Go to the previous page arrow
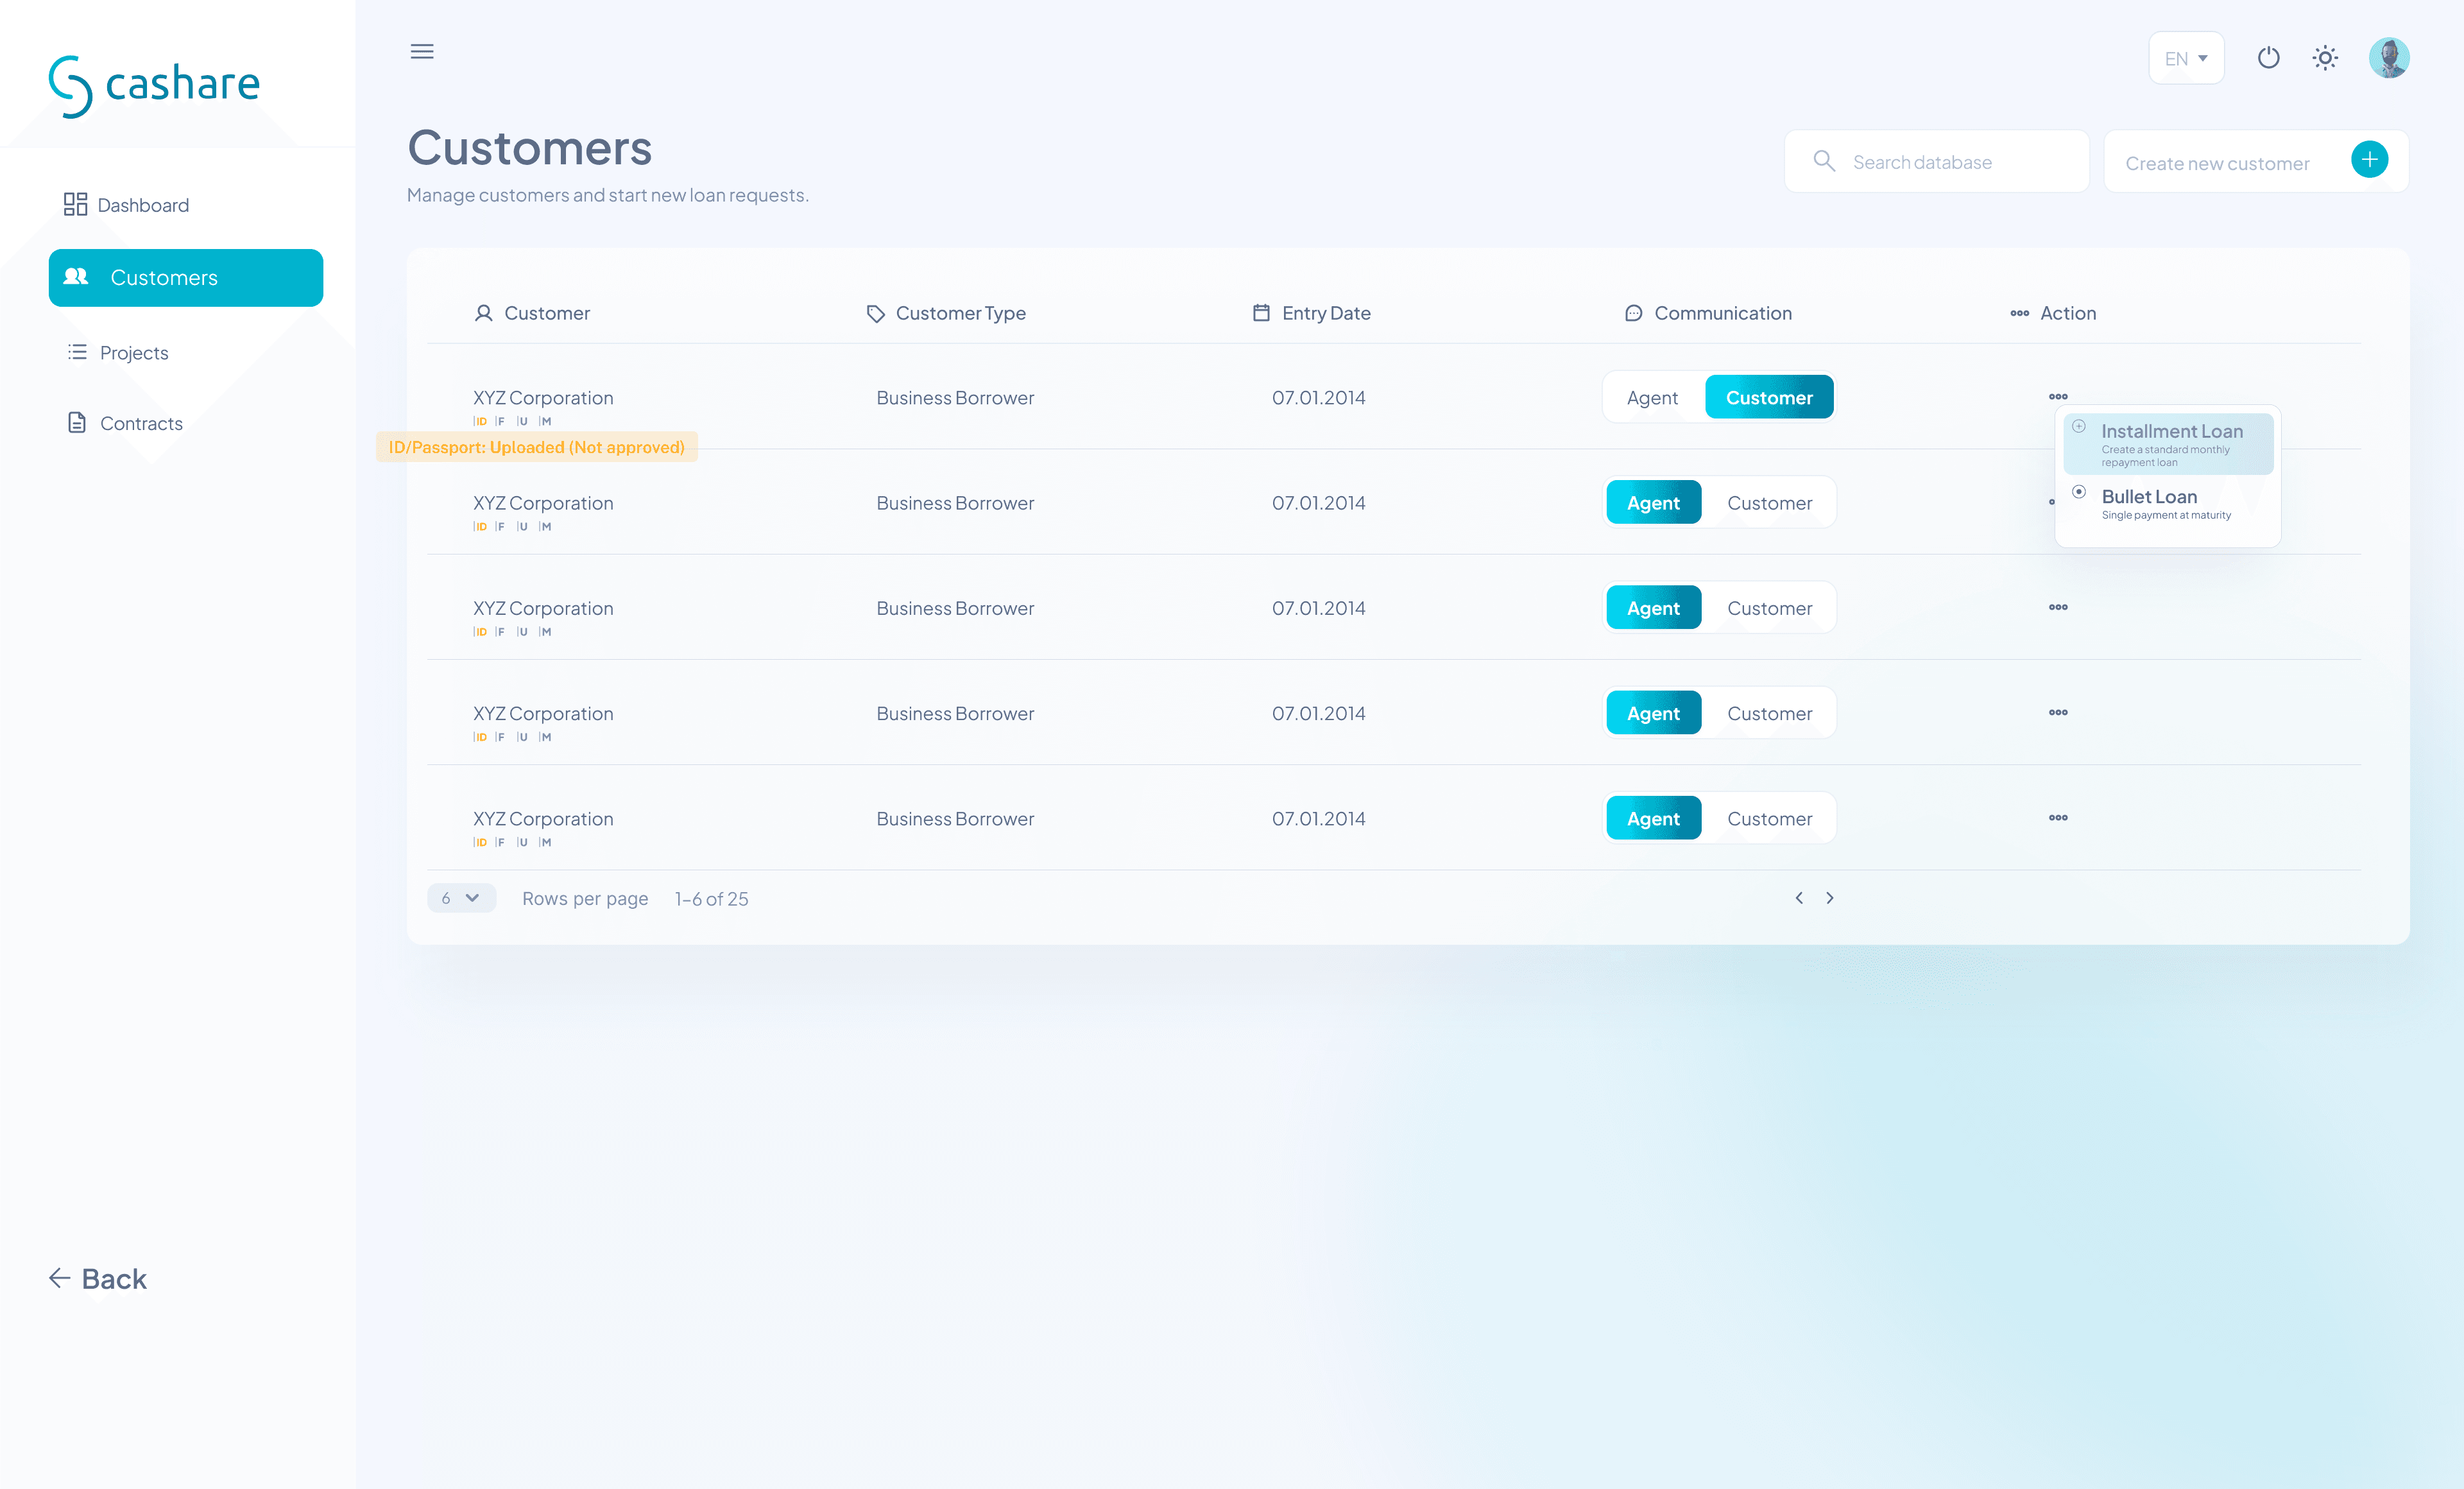 (x=1799, y=898)
